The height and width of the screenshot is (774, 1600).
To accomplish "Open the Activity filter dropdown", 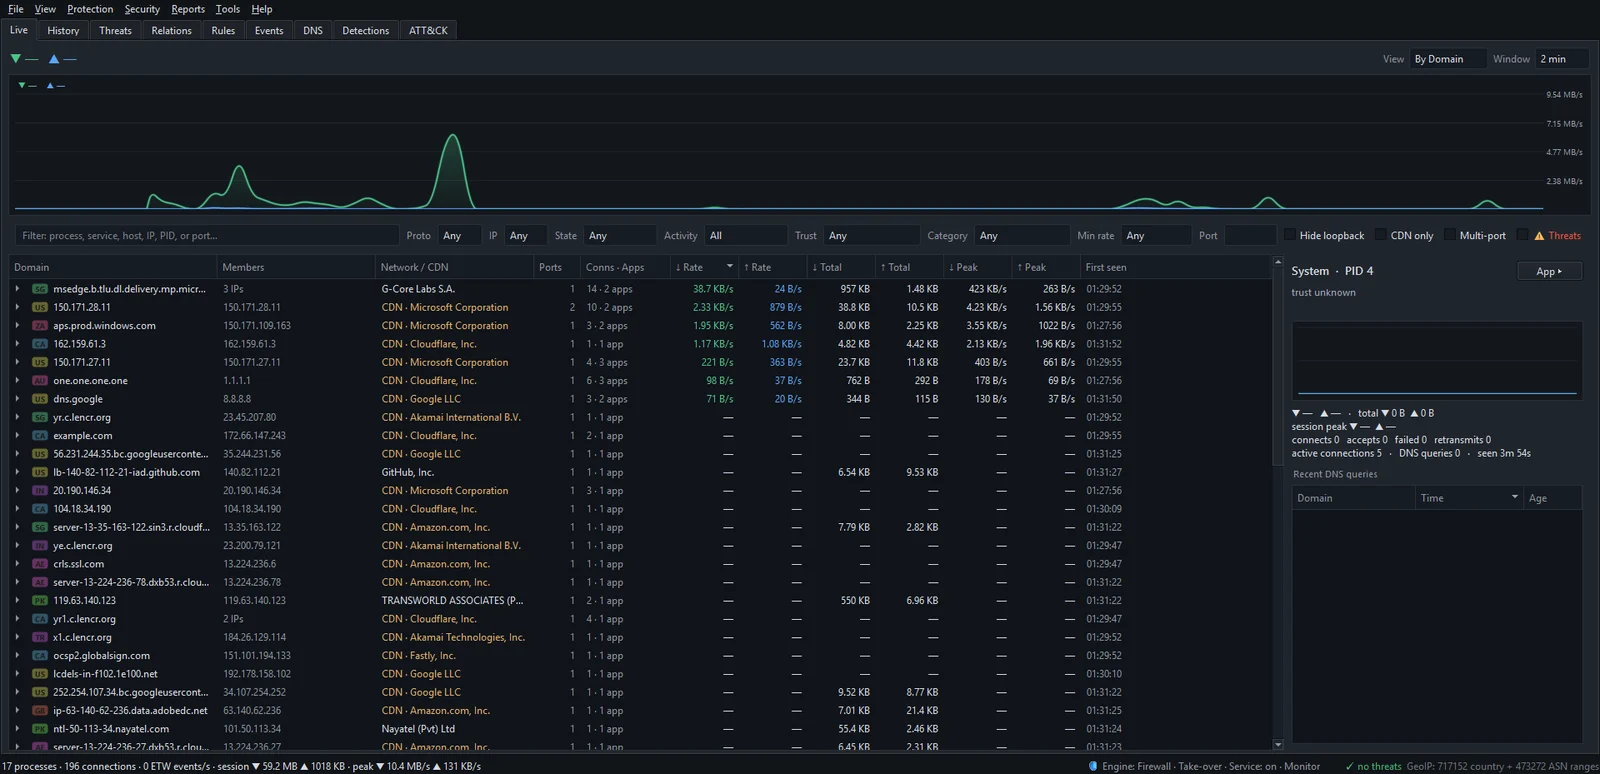I will click(745, 236).
